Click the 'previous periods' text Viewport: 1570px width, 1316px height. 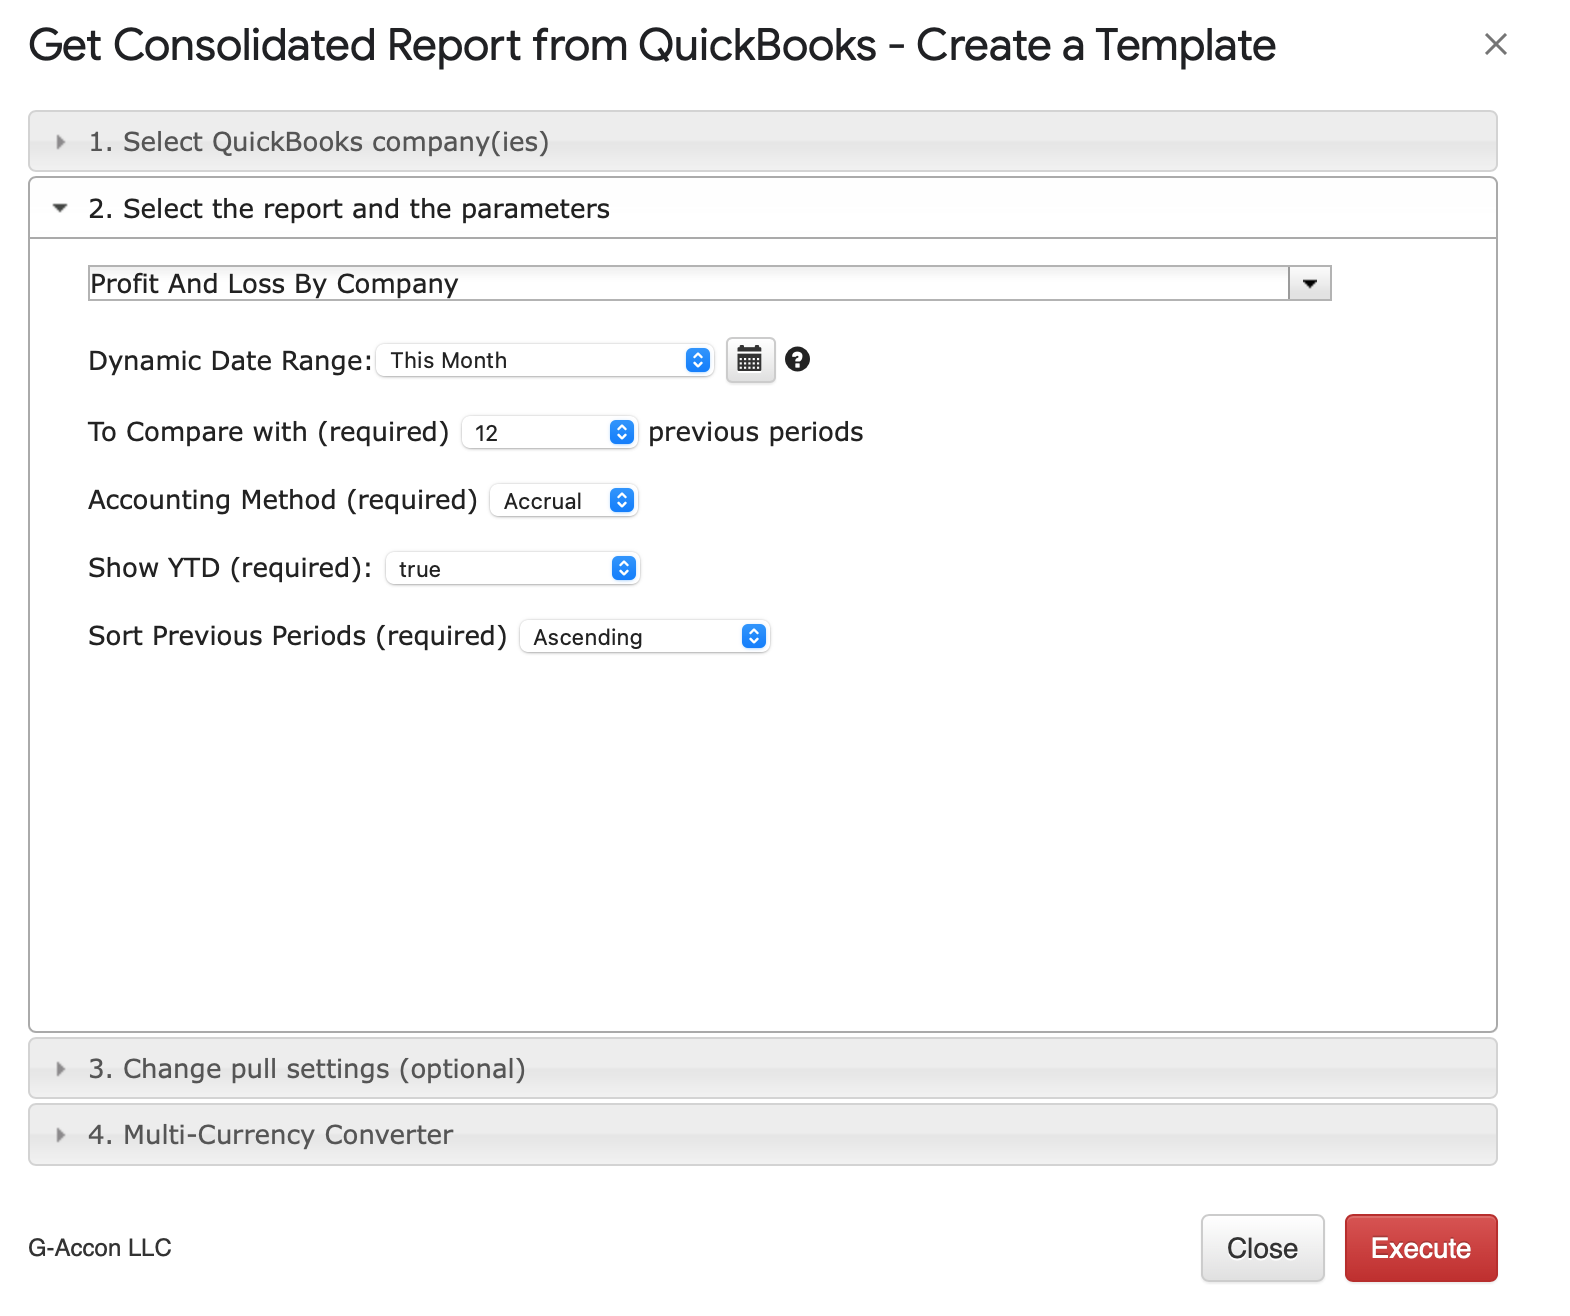756,432
